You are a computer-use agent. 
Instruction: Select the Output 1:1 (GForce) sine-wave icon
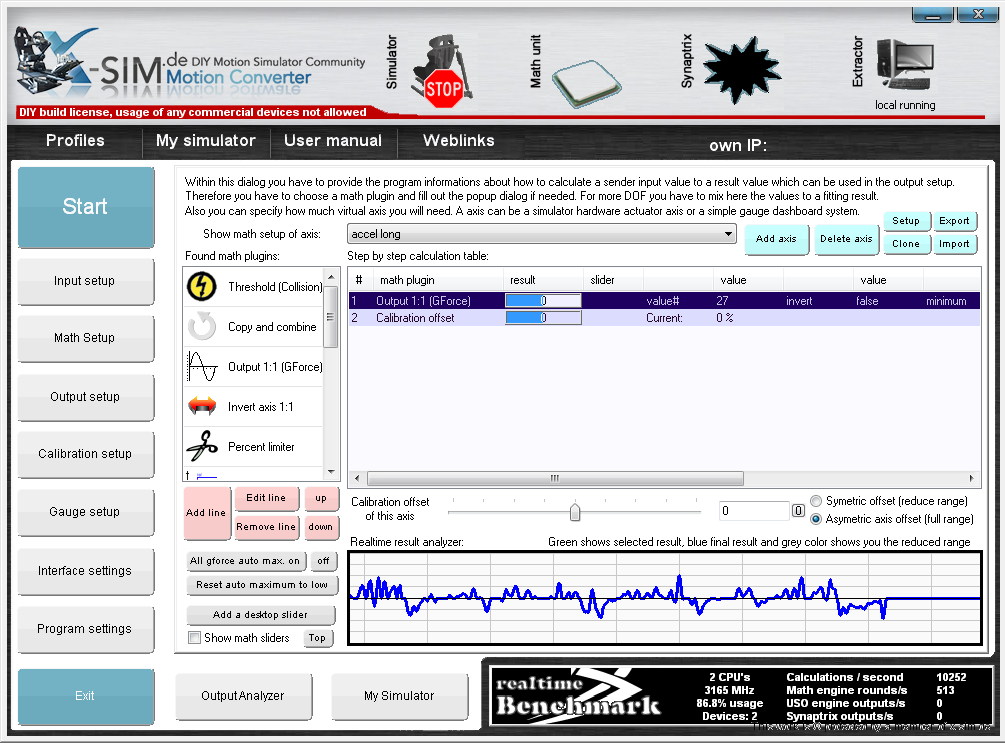[x=202, y=367]
